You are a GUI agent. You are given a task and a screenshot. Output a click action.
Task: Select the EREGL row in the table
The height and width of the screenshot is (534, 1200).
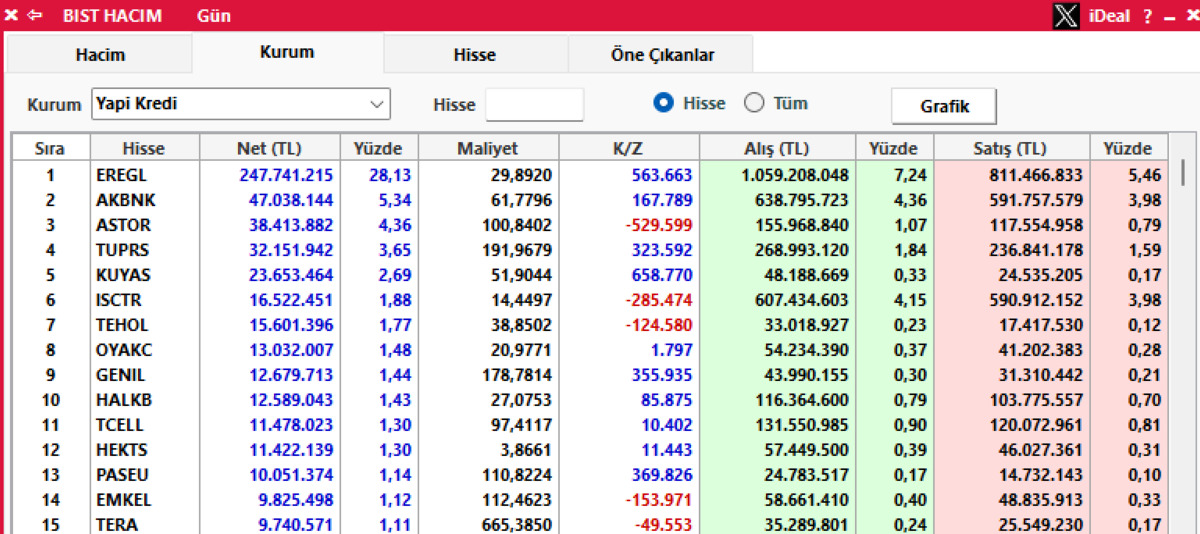pos(589,175)
